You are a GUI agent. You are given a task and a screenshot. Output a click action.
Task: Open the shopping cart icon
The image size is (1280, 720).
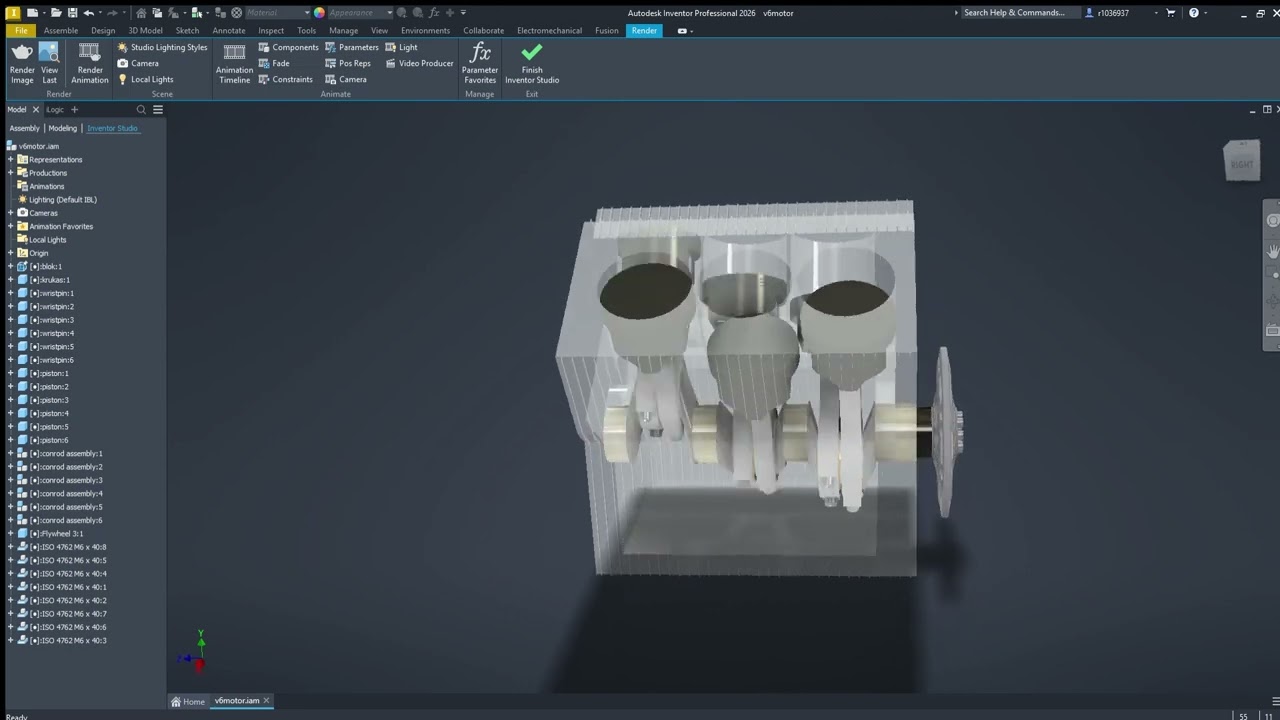pyautogui.click(x=1171, y=13)
